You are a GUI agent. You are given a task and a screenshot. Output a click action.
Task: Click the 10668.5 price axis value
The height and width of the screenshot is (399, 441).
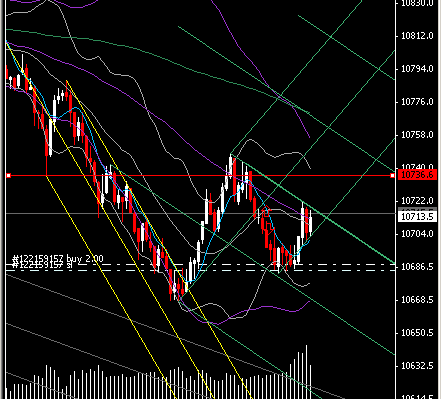click(417, 300)
